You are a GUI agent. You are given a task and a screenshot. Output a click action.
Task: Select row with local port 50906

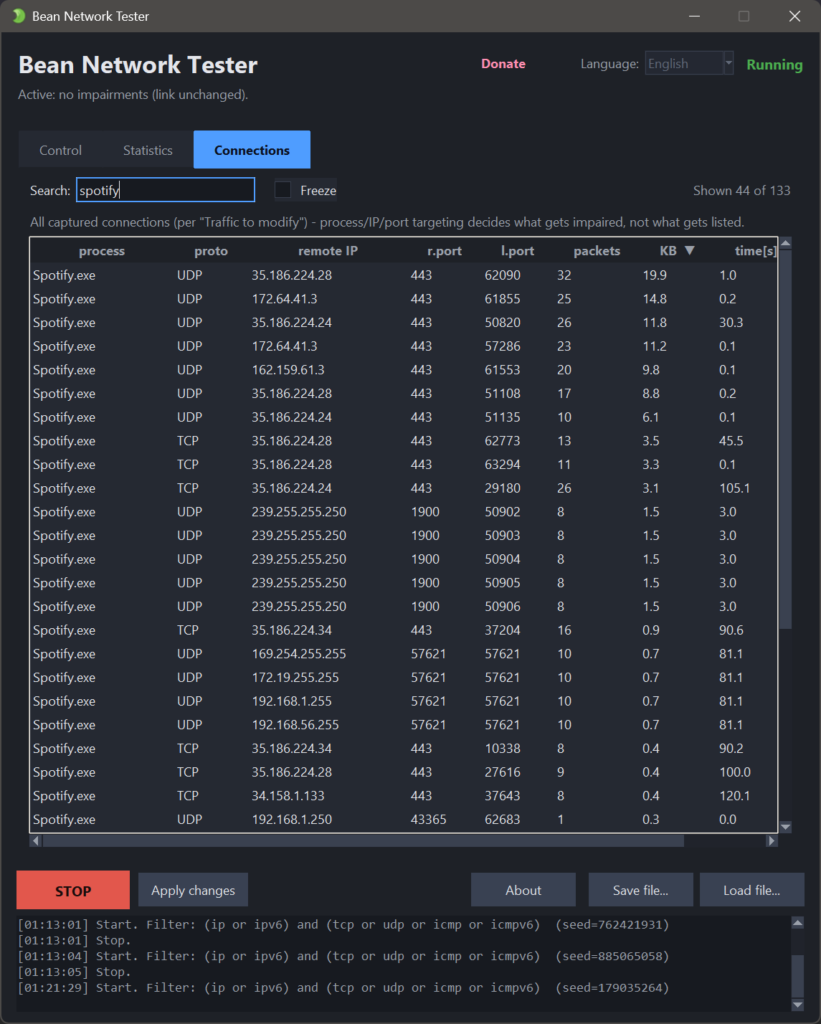point(404,606)
